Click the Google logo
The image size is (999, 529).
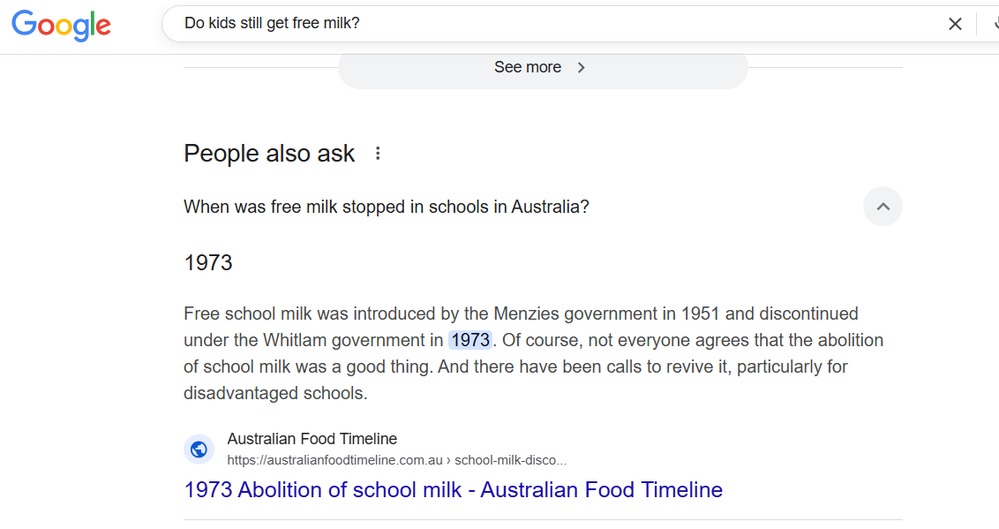click(61, 25)
